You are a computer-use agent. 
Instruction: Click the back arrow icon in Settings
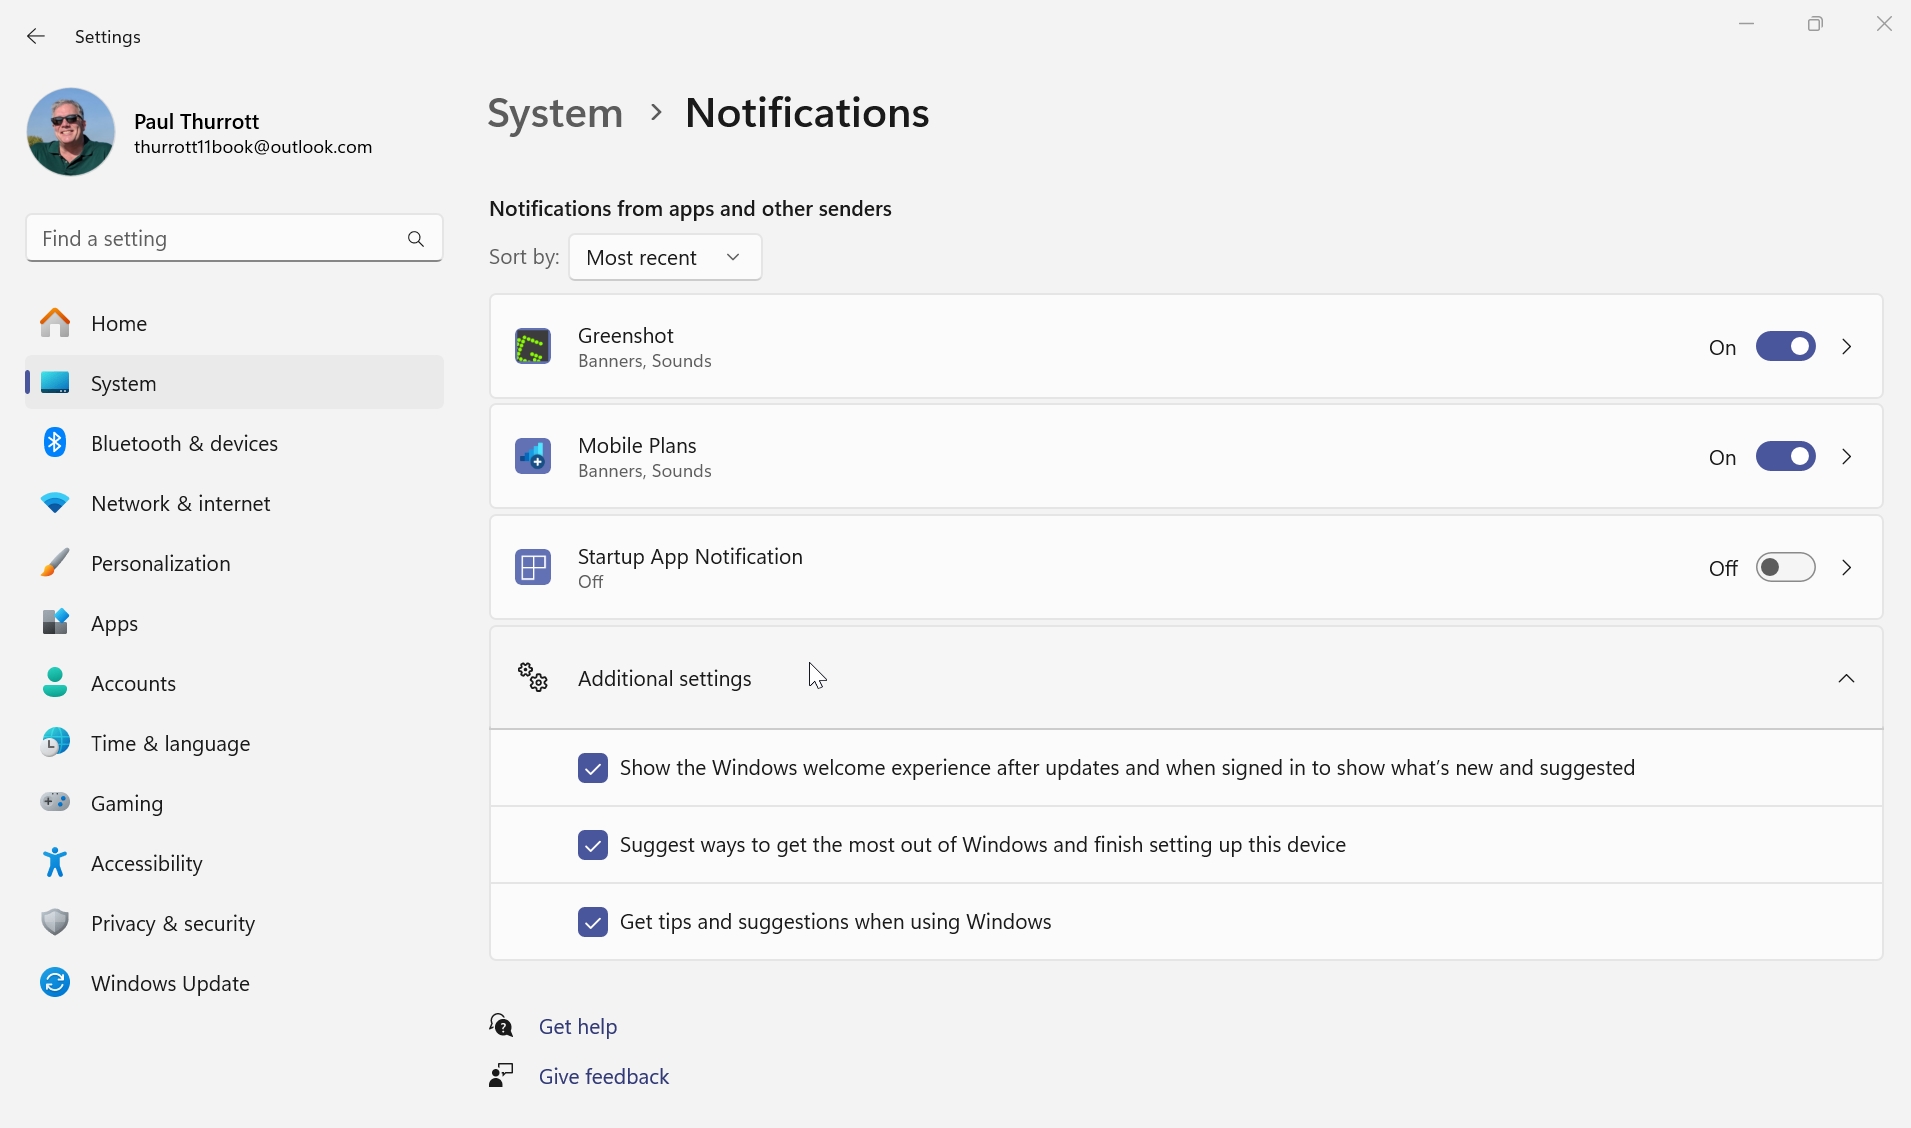click(36, 37)
